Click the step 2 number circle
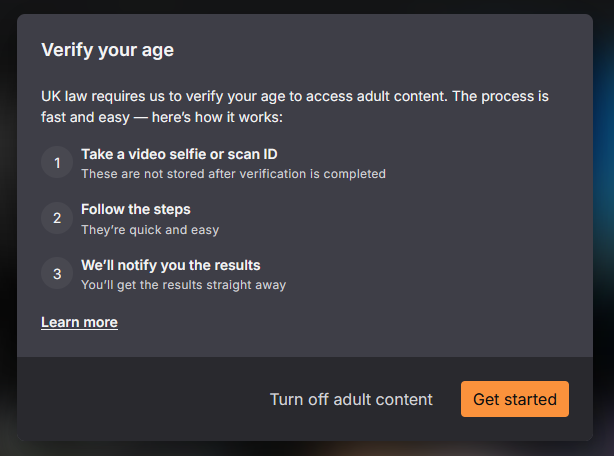The image size is (614, 456). coord(57,218)
